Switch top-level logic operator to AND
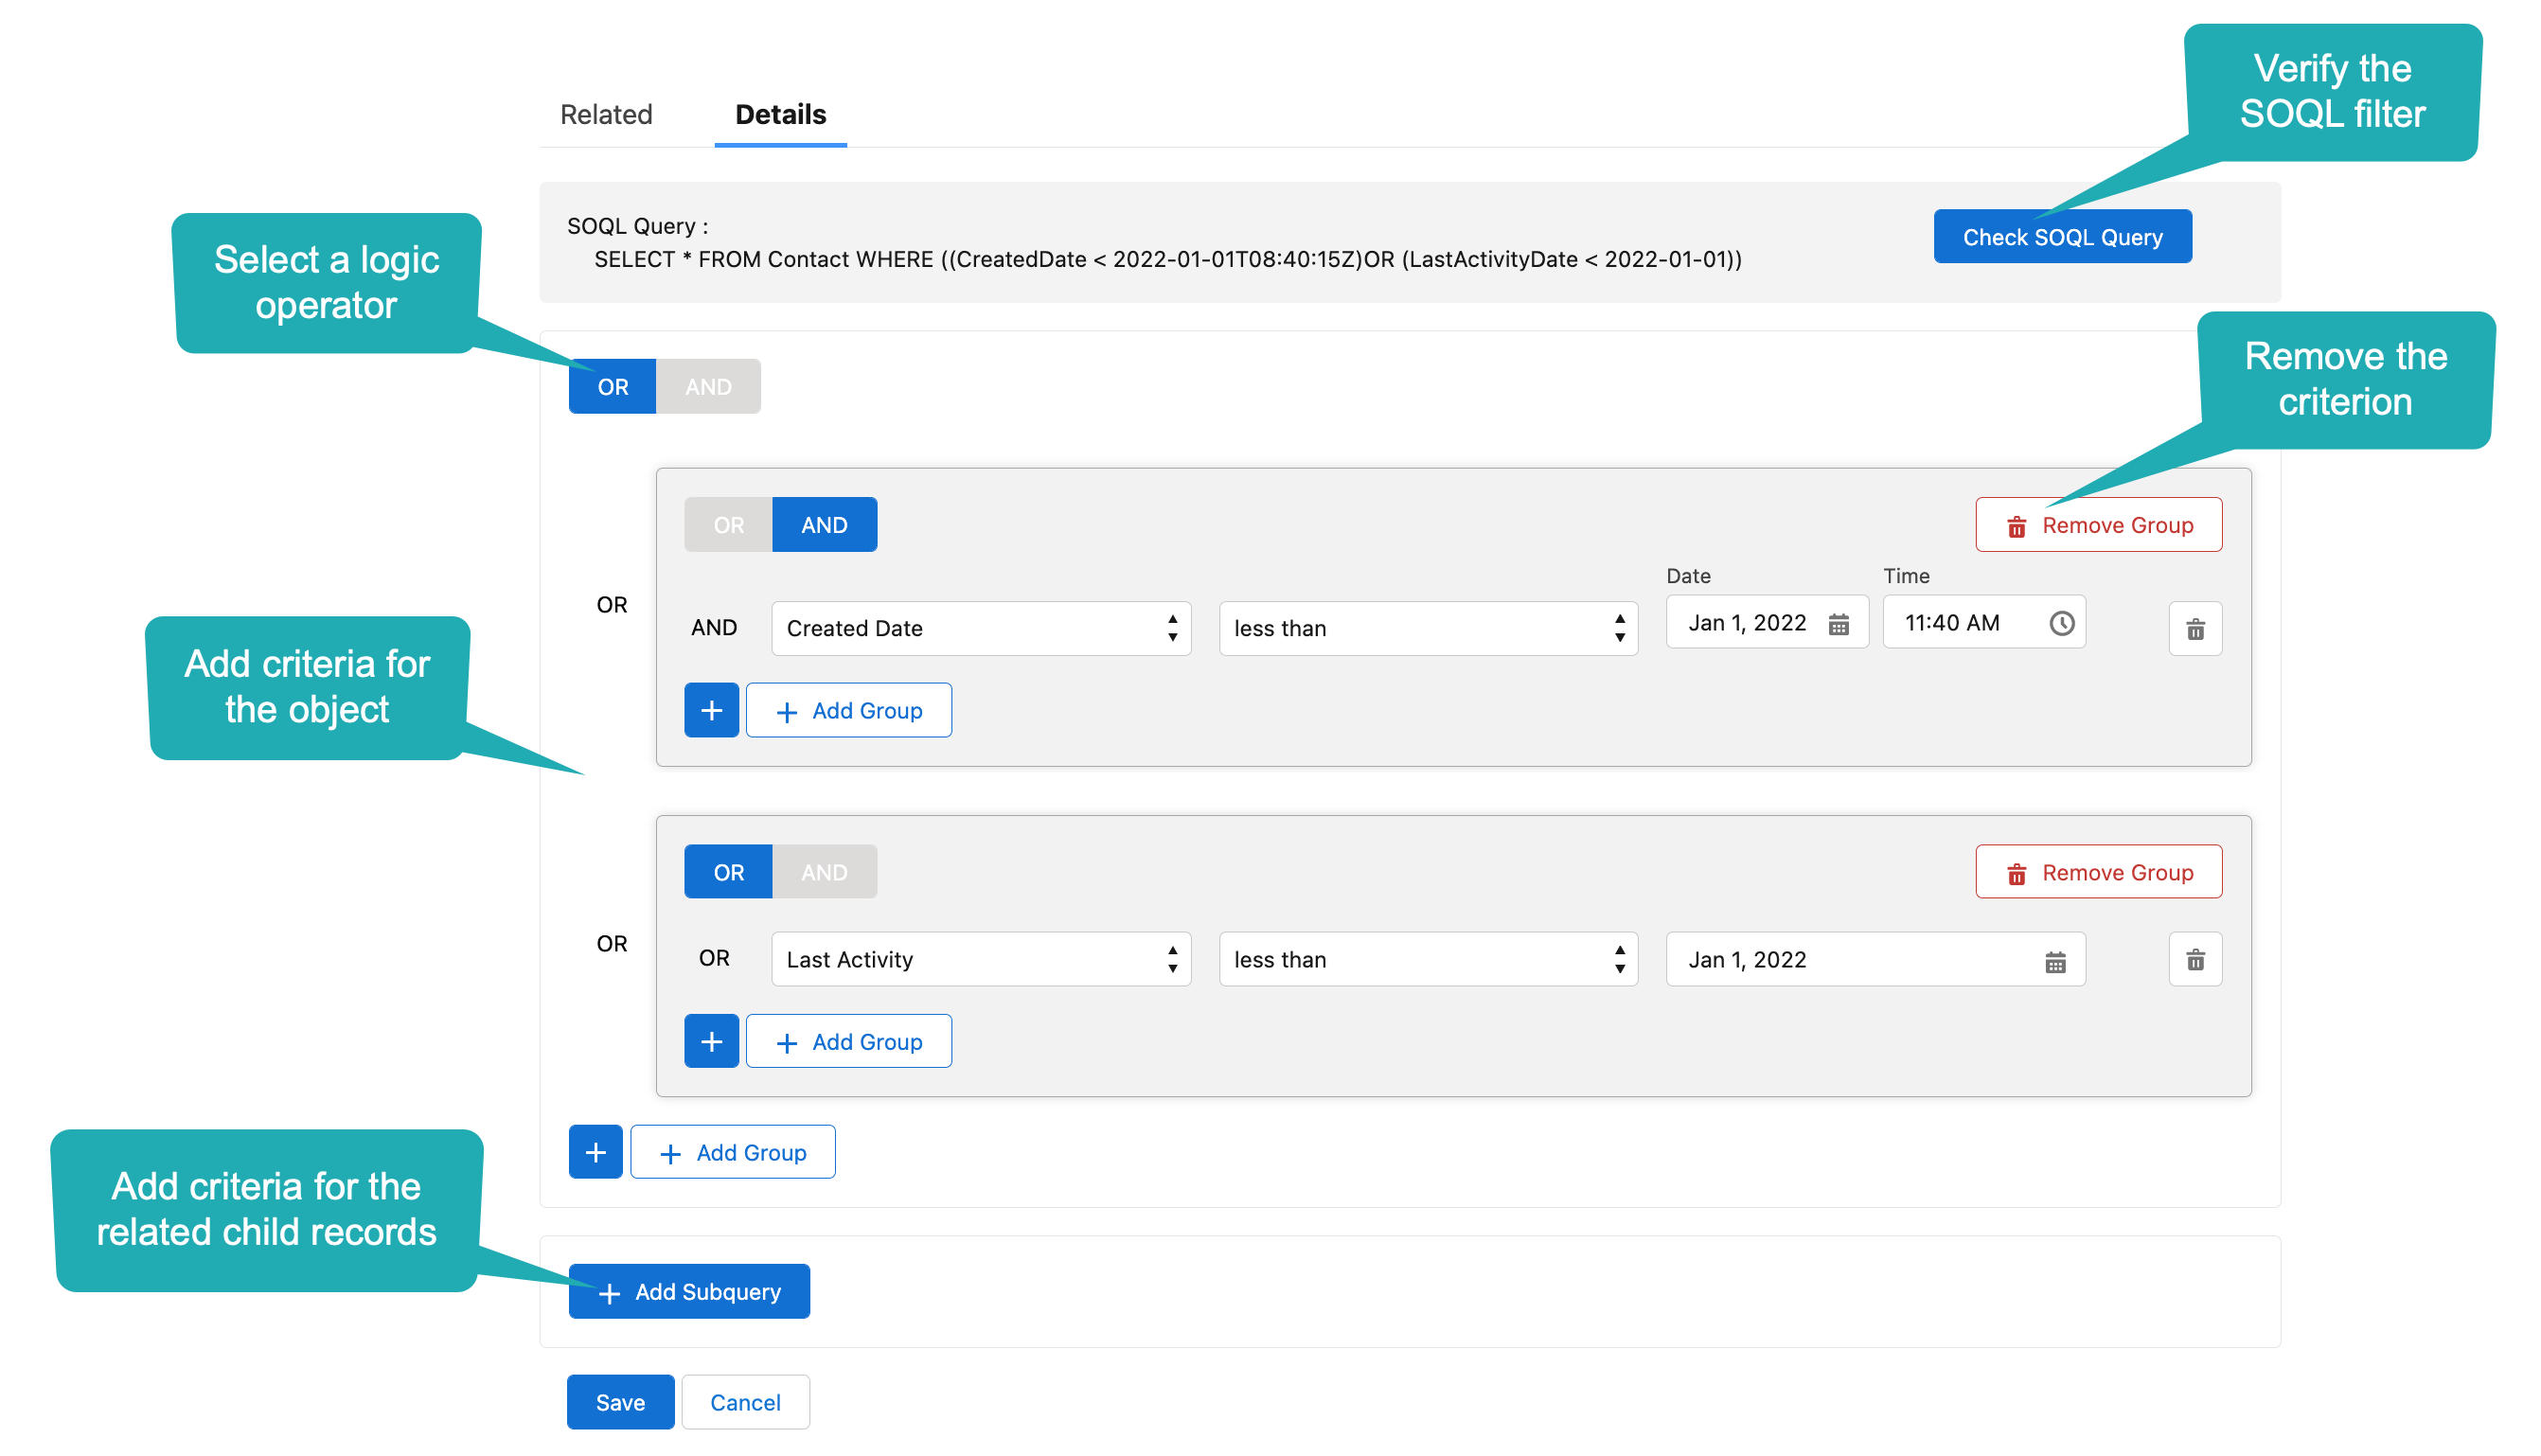The width and height of the screenshot is (2541, 1456). [x=708, y=386]
